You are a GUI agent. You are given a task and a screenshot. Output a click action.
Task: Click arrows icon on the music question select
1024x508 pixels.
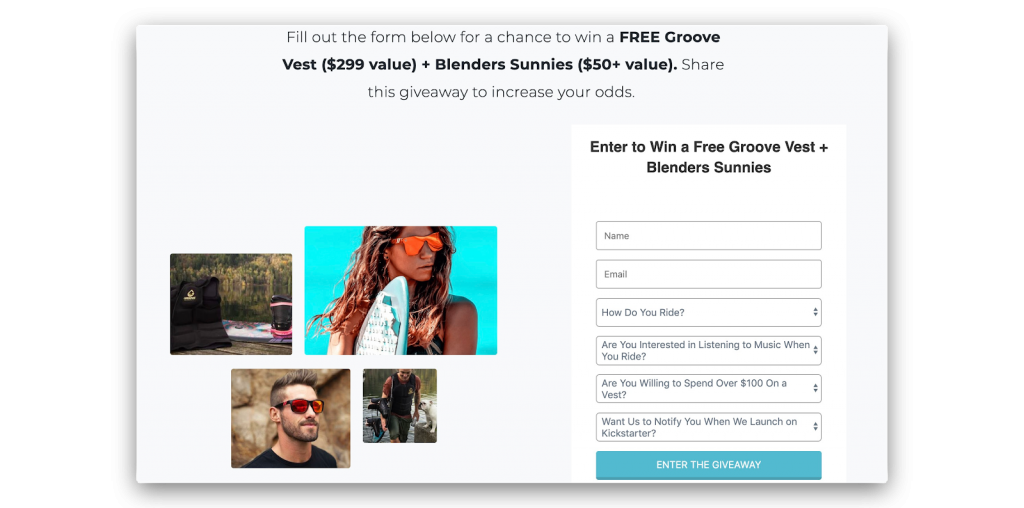click(815, 351)
